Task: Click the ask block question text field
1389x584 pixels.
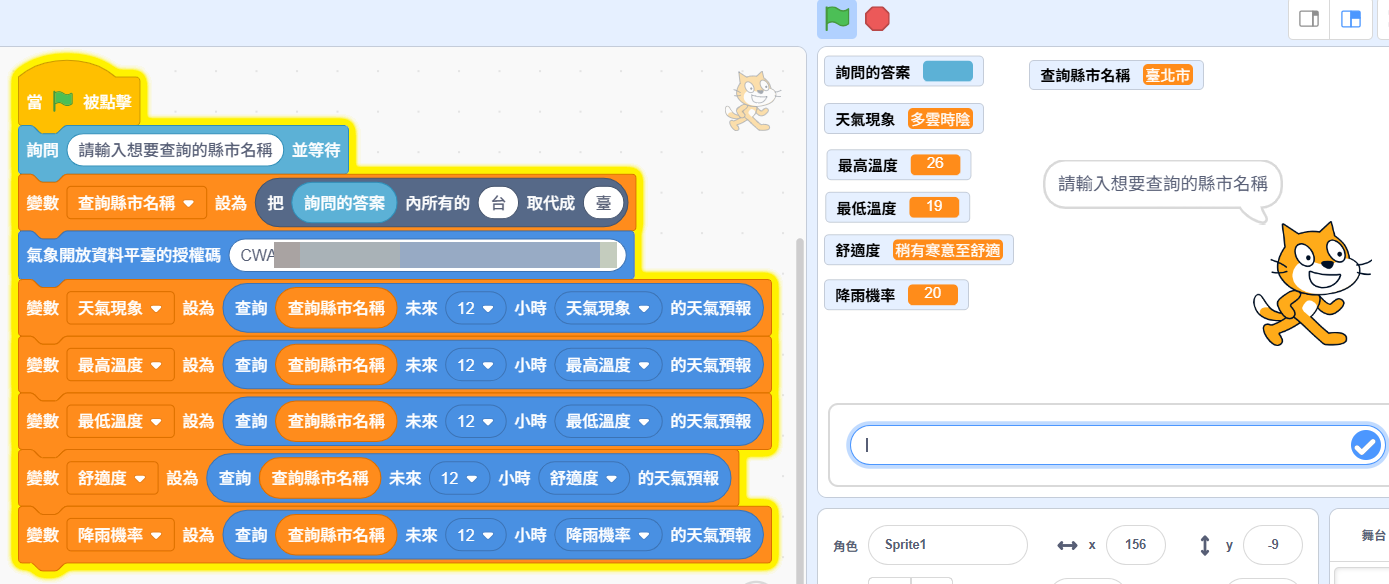Action: 175,151
